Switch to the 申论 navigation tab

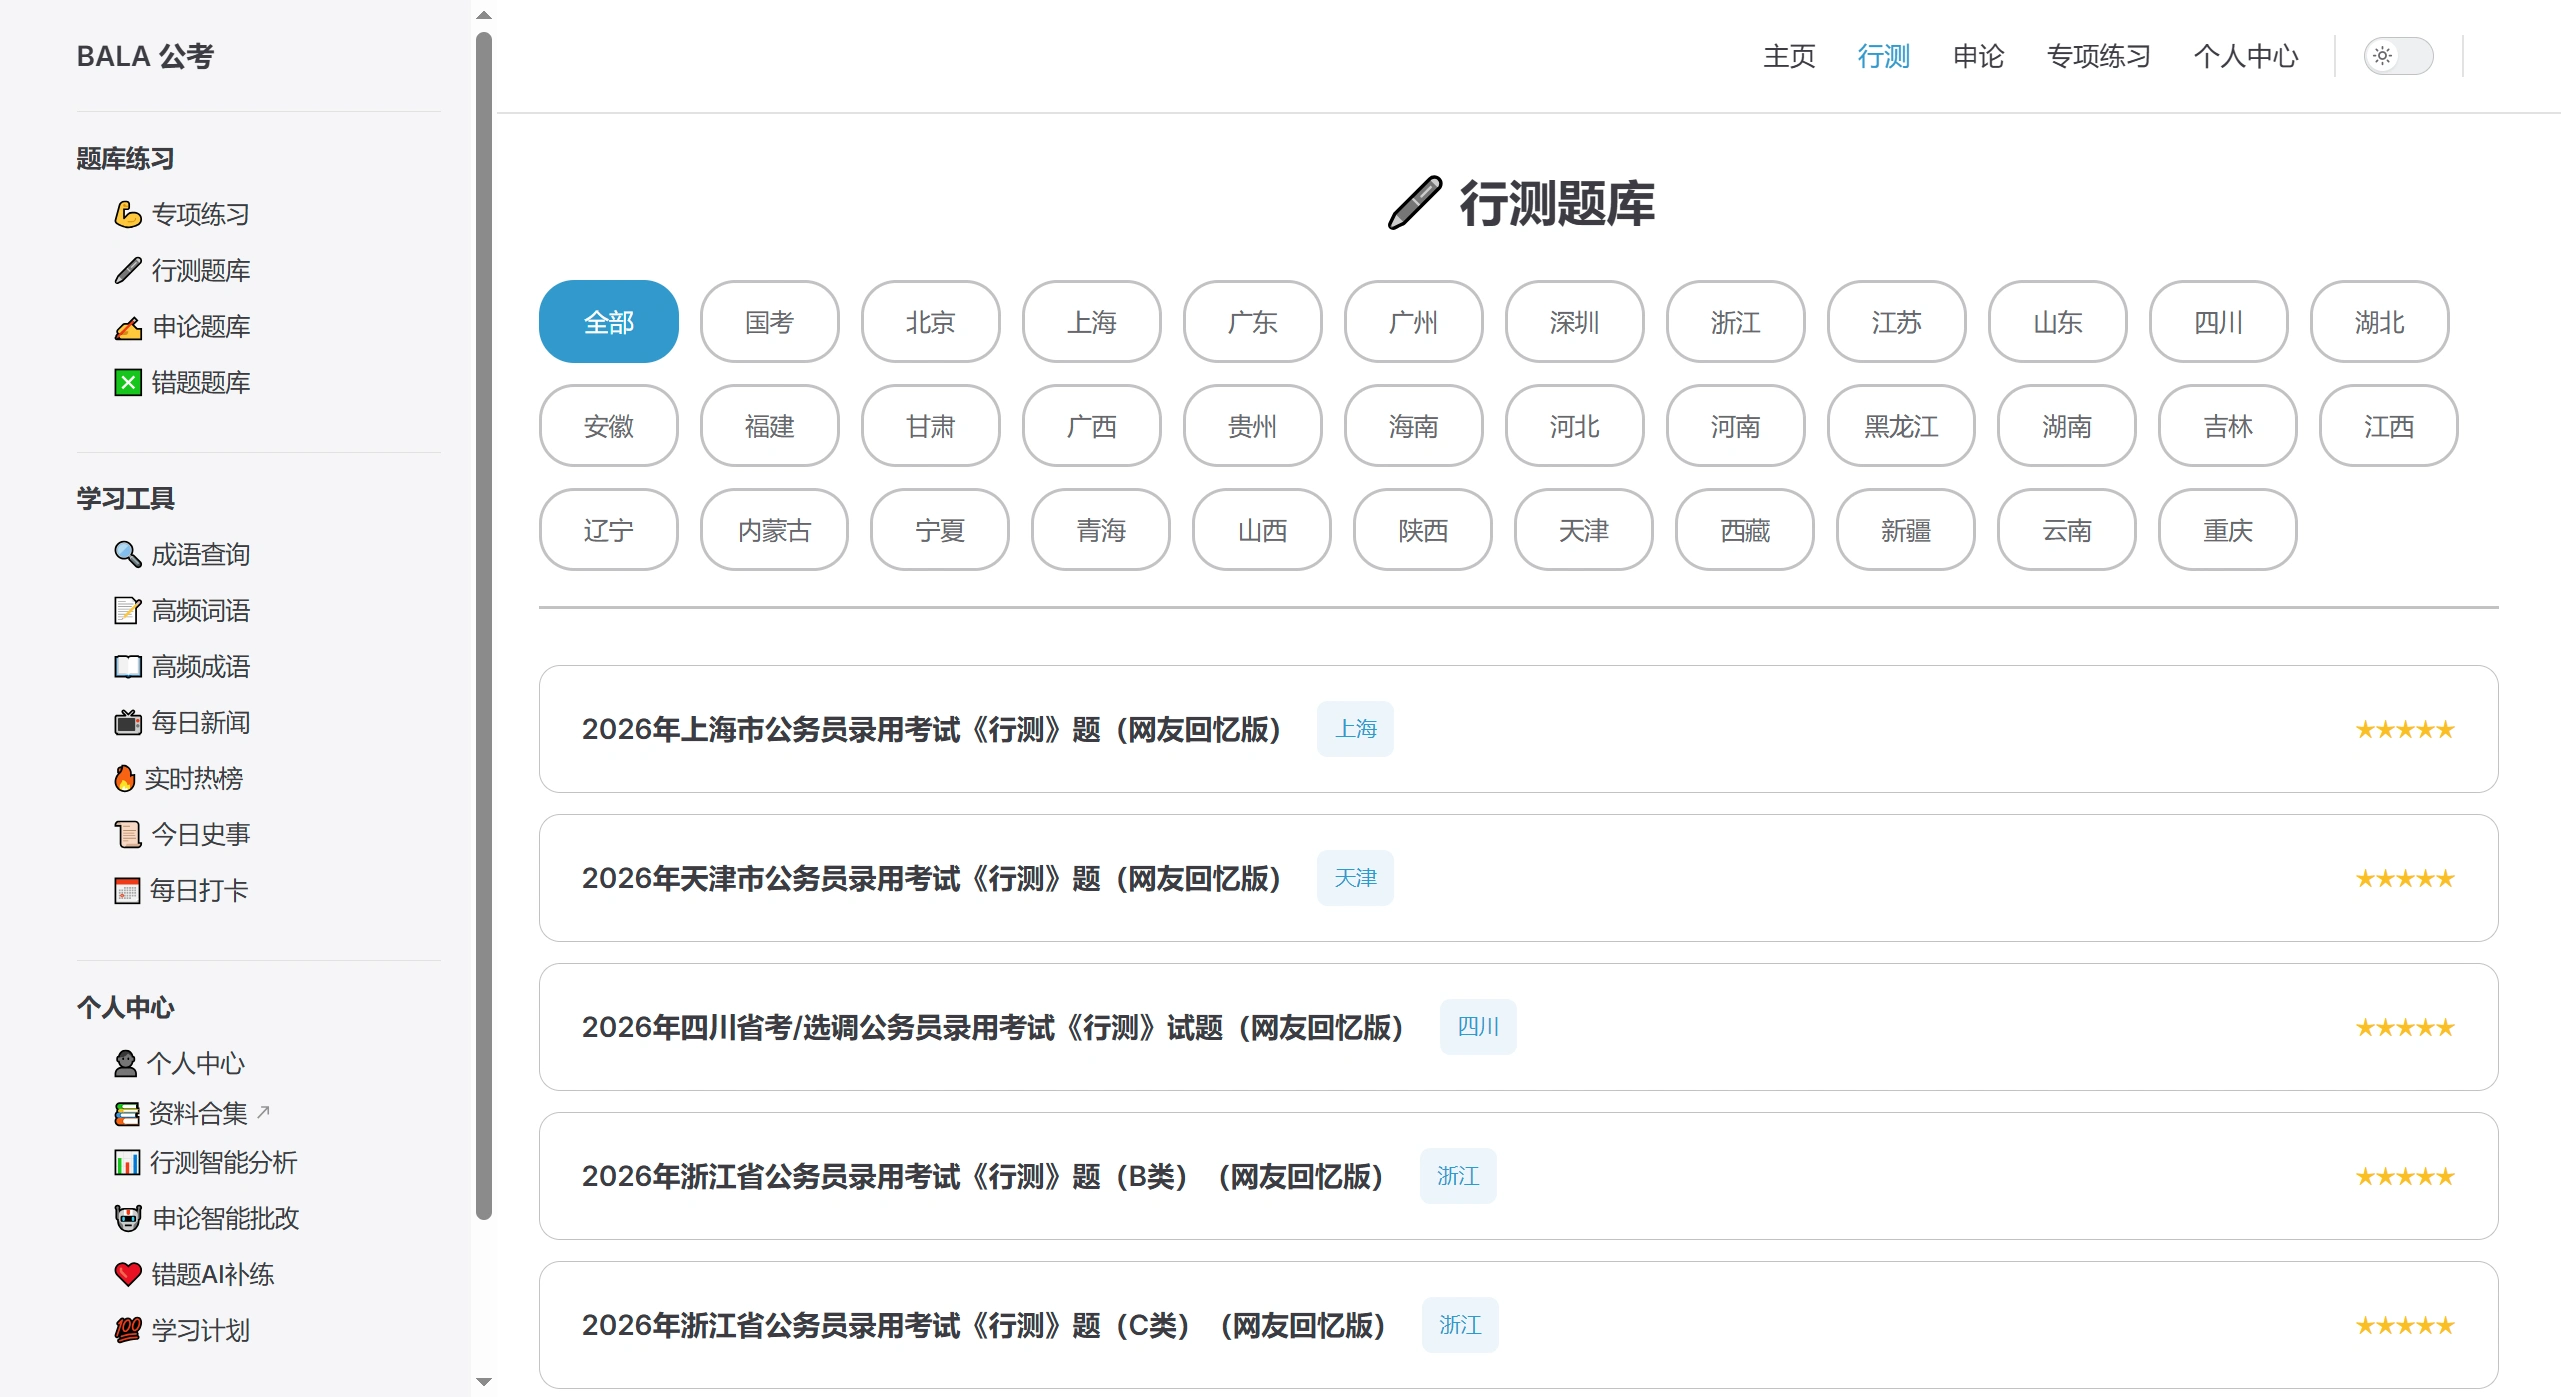point(1978,57)
